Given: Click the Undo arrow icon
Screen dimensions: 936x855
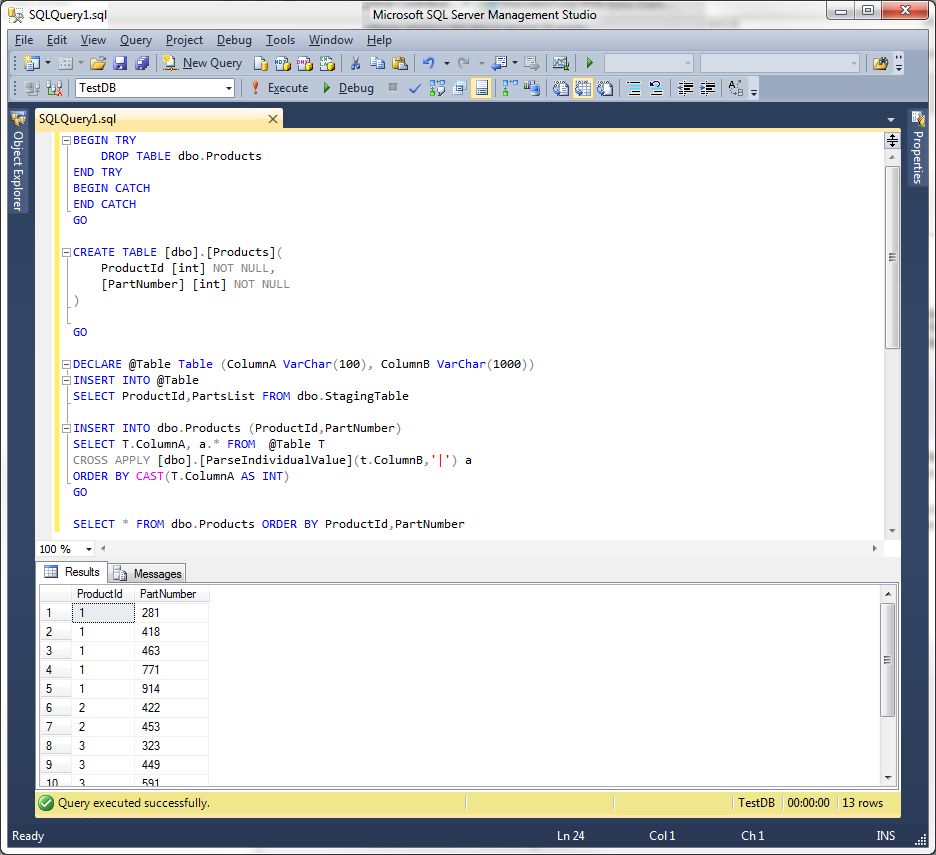Looking at the screenshot, I should [x=429, y=63].
